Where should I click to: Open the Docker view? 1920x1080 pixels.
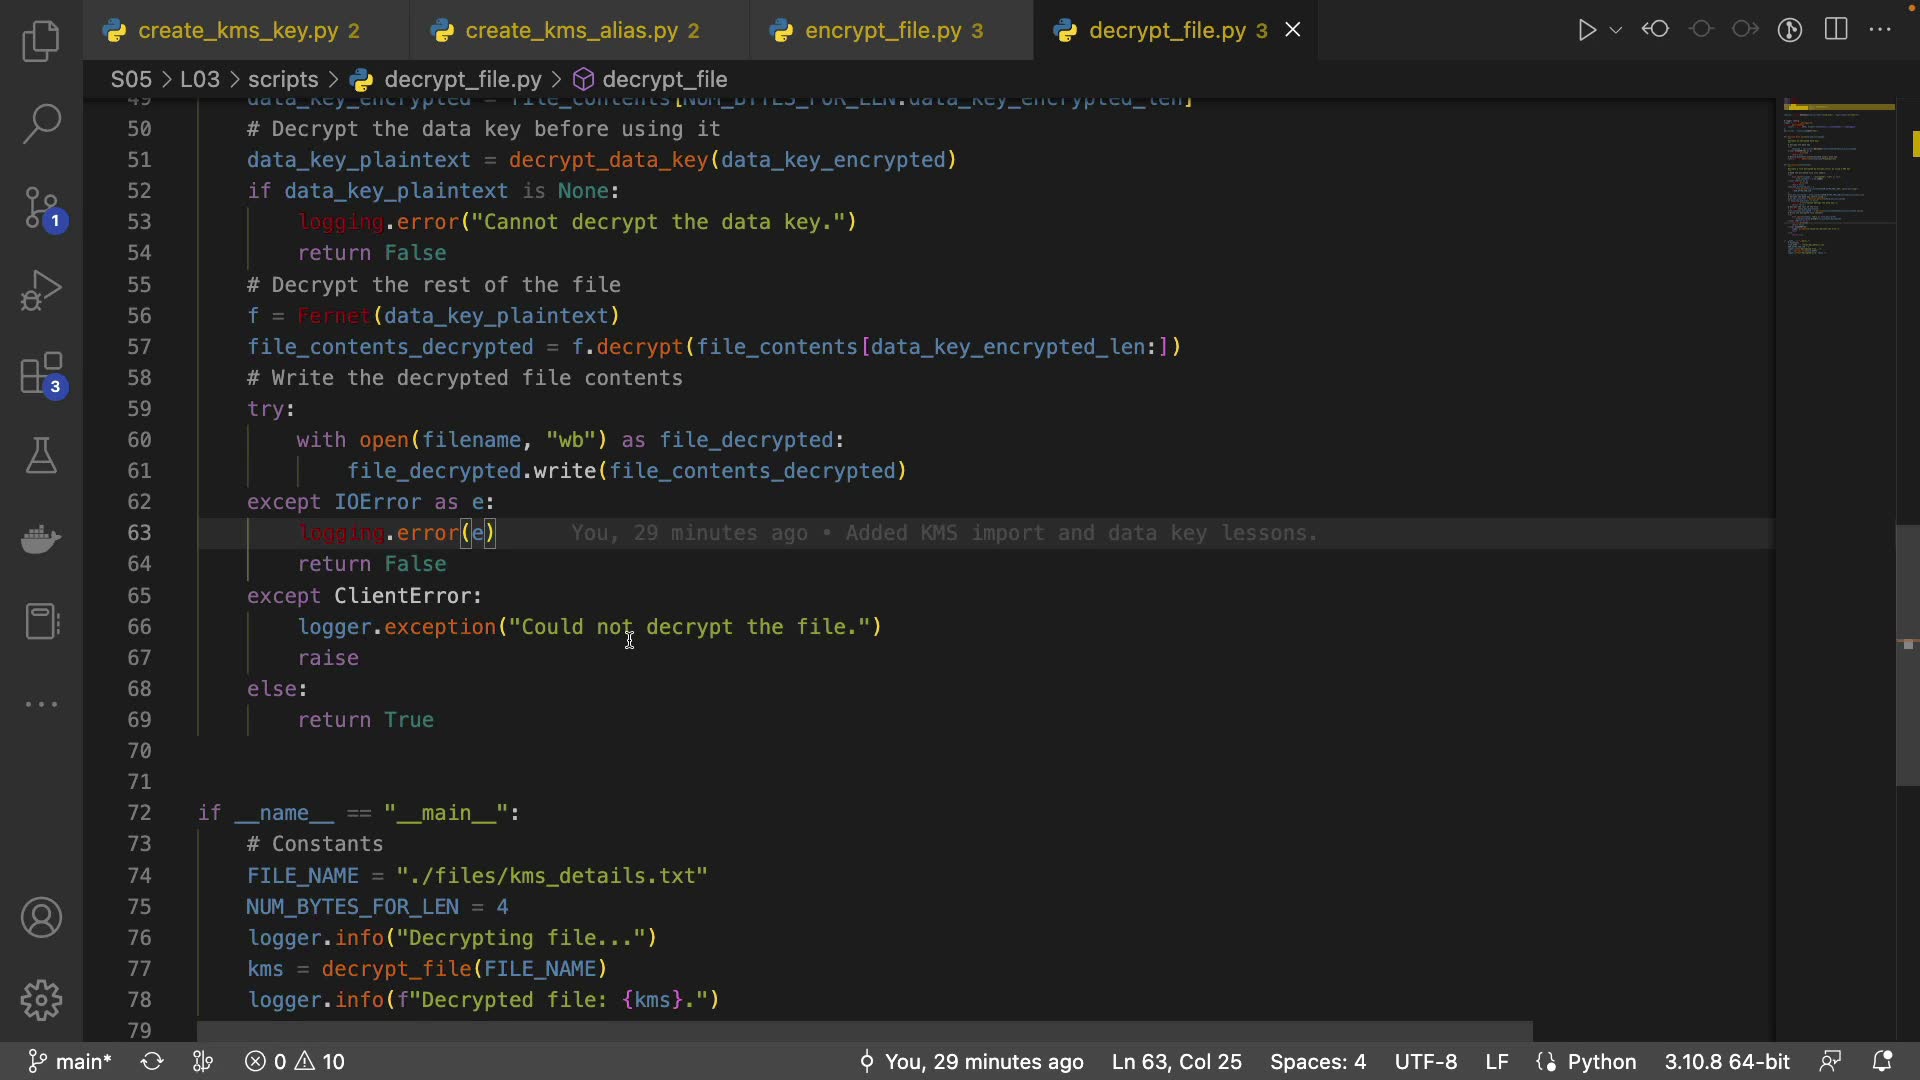(41, 539)
